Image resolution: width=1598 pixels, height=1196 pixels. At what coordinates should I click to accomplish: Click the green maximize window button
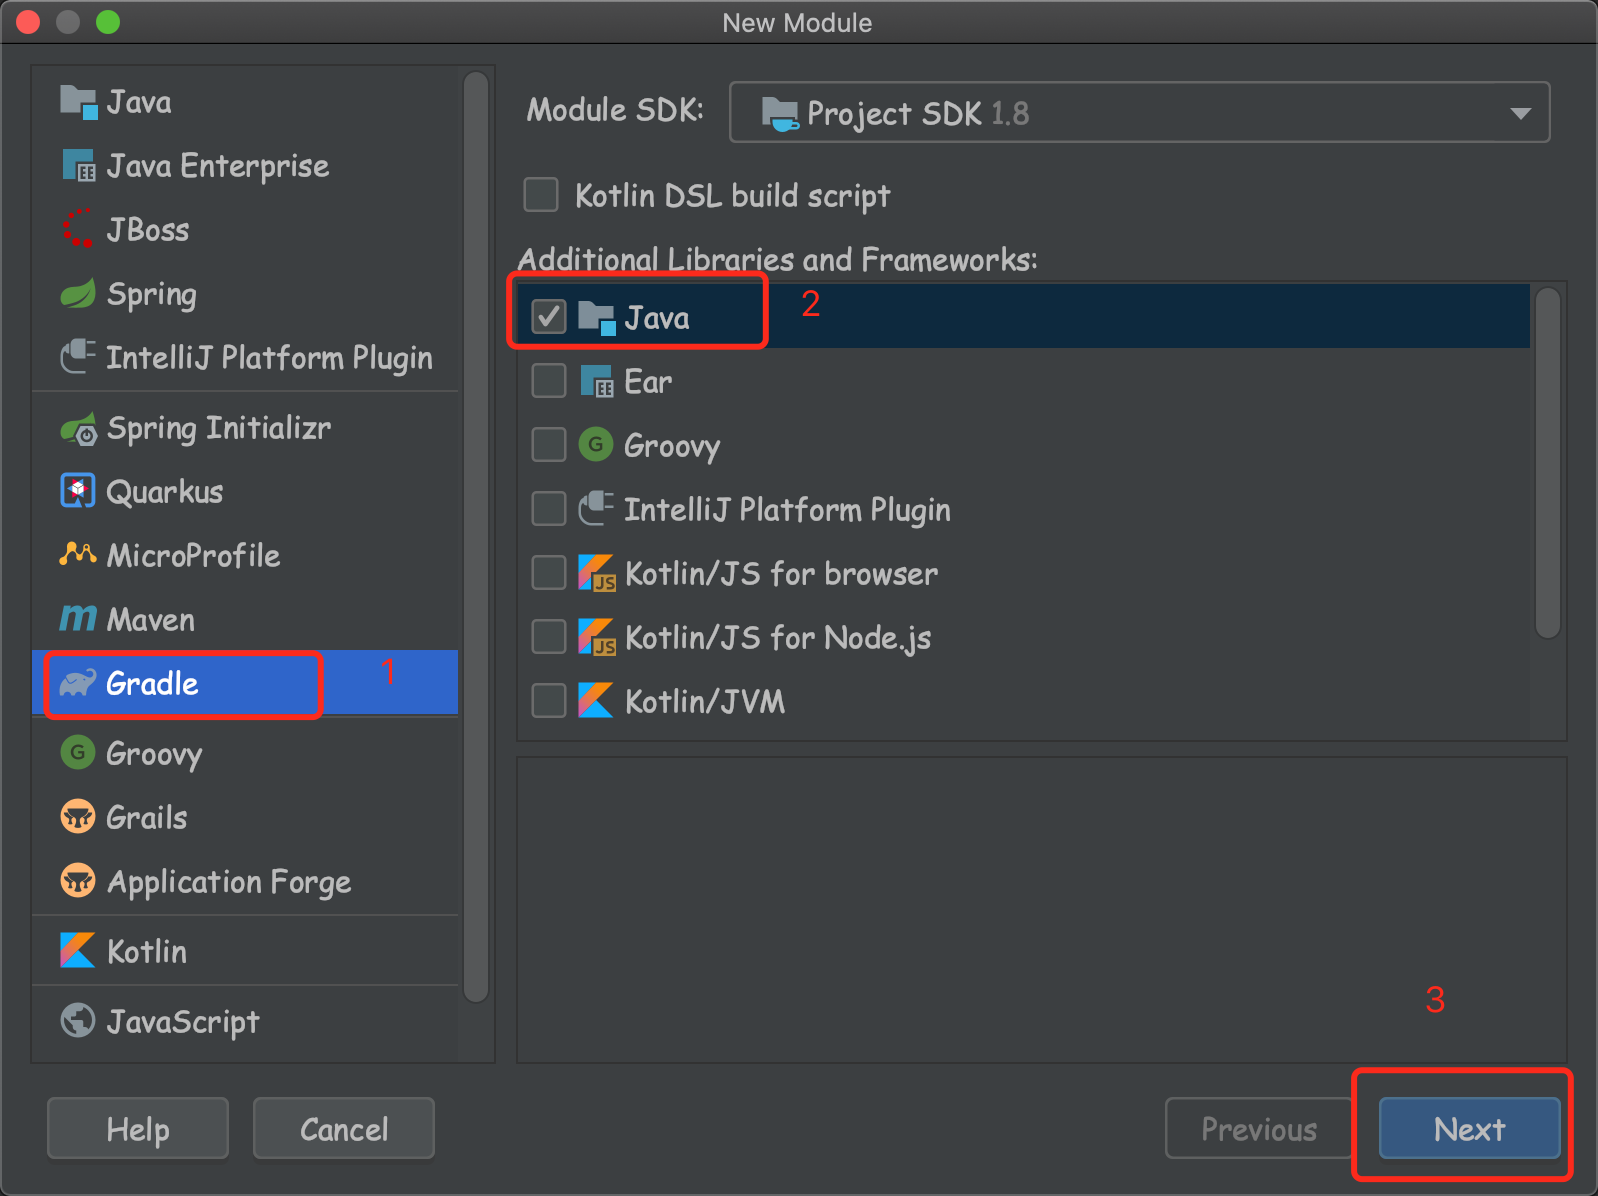point(108,22)
